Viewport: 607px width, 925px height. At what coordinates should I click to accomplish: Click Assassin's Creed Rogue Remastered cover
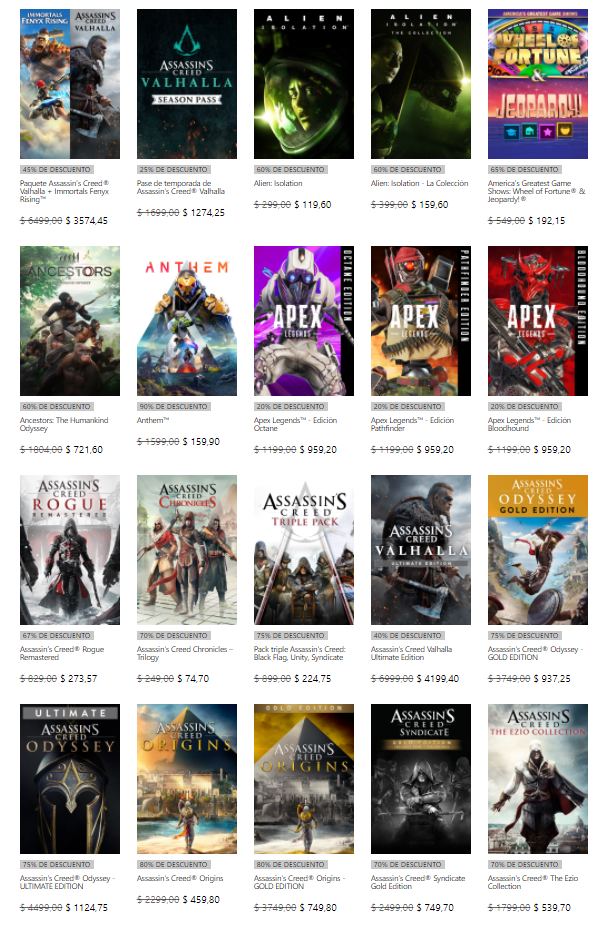[70, 550]
